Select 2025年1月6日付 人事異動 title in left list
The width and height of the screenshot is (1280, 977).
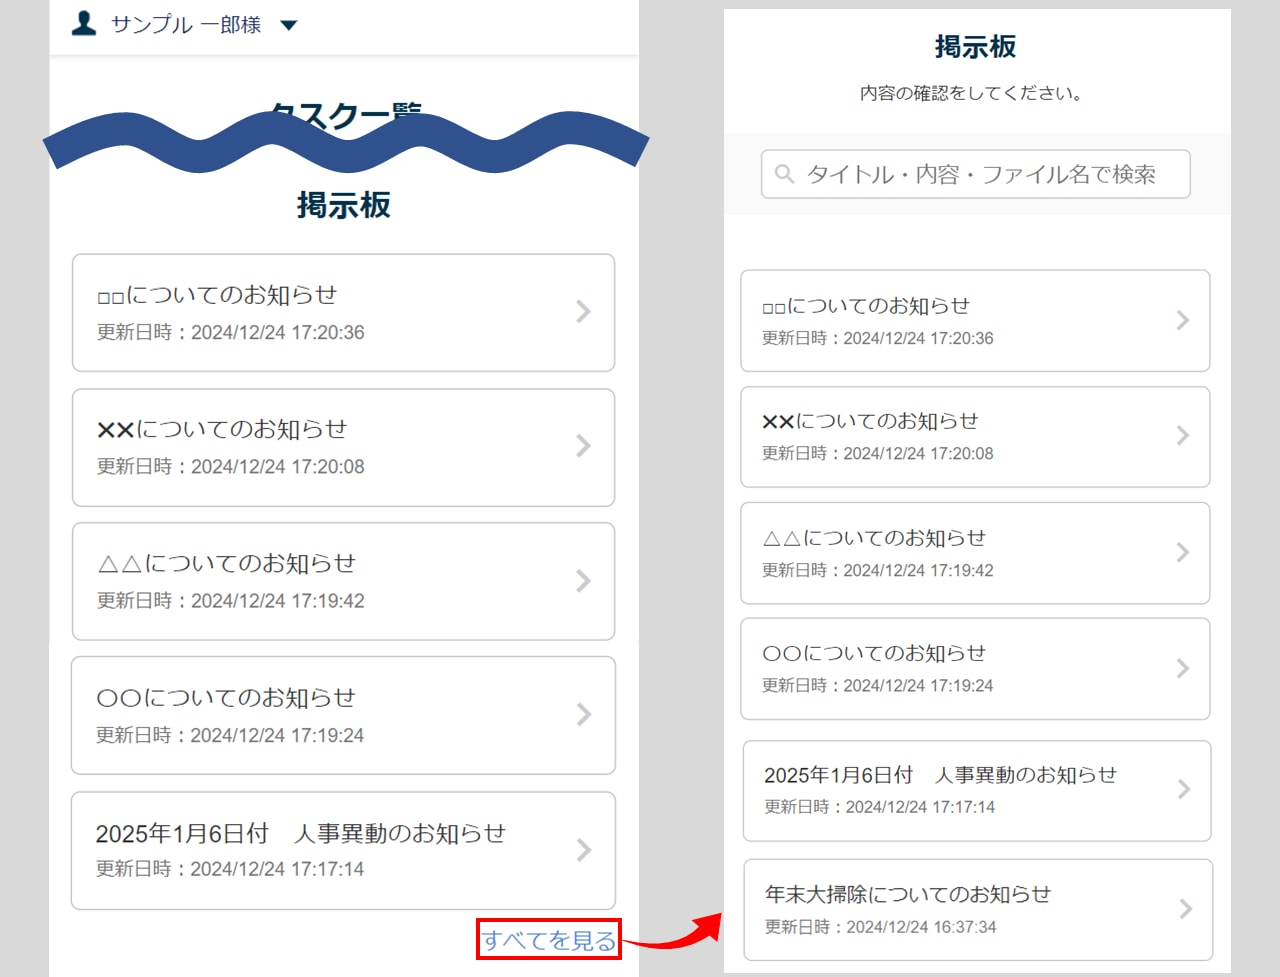[300, 833]
